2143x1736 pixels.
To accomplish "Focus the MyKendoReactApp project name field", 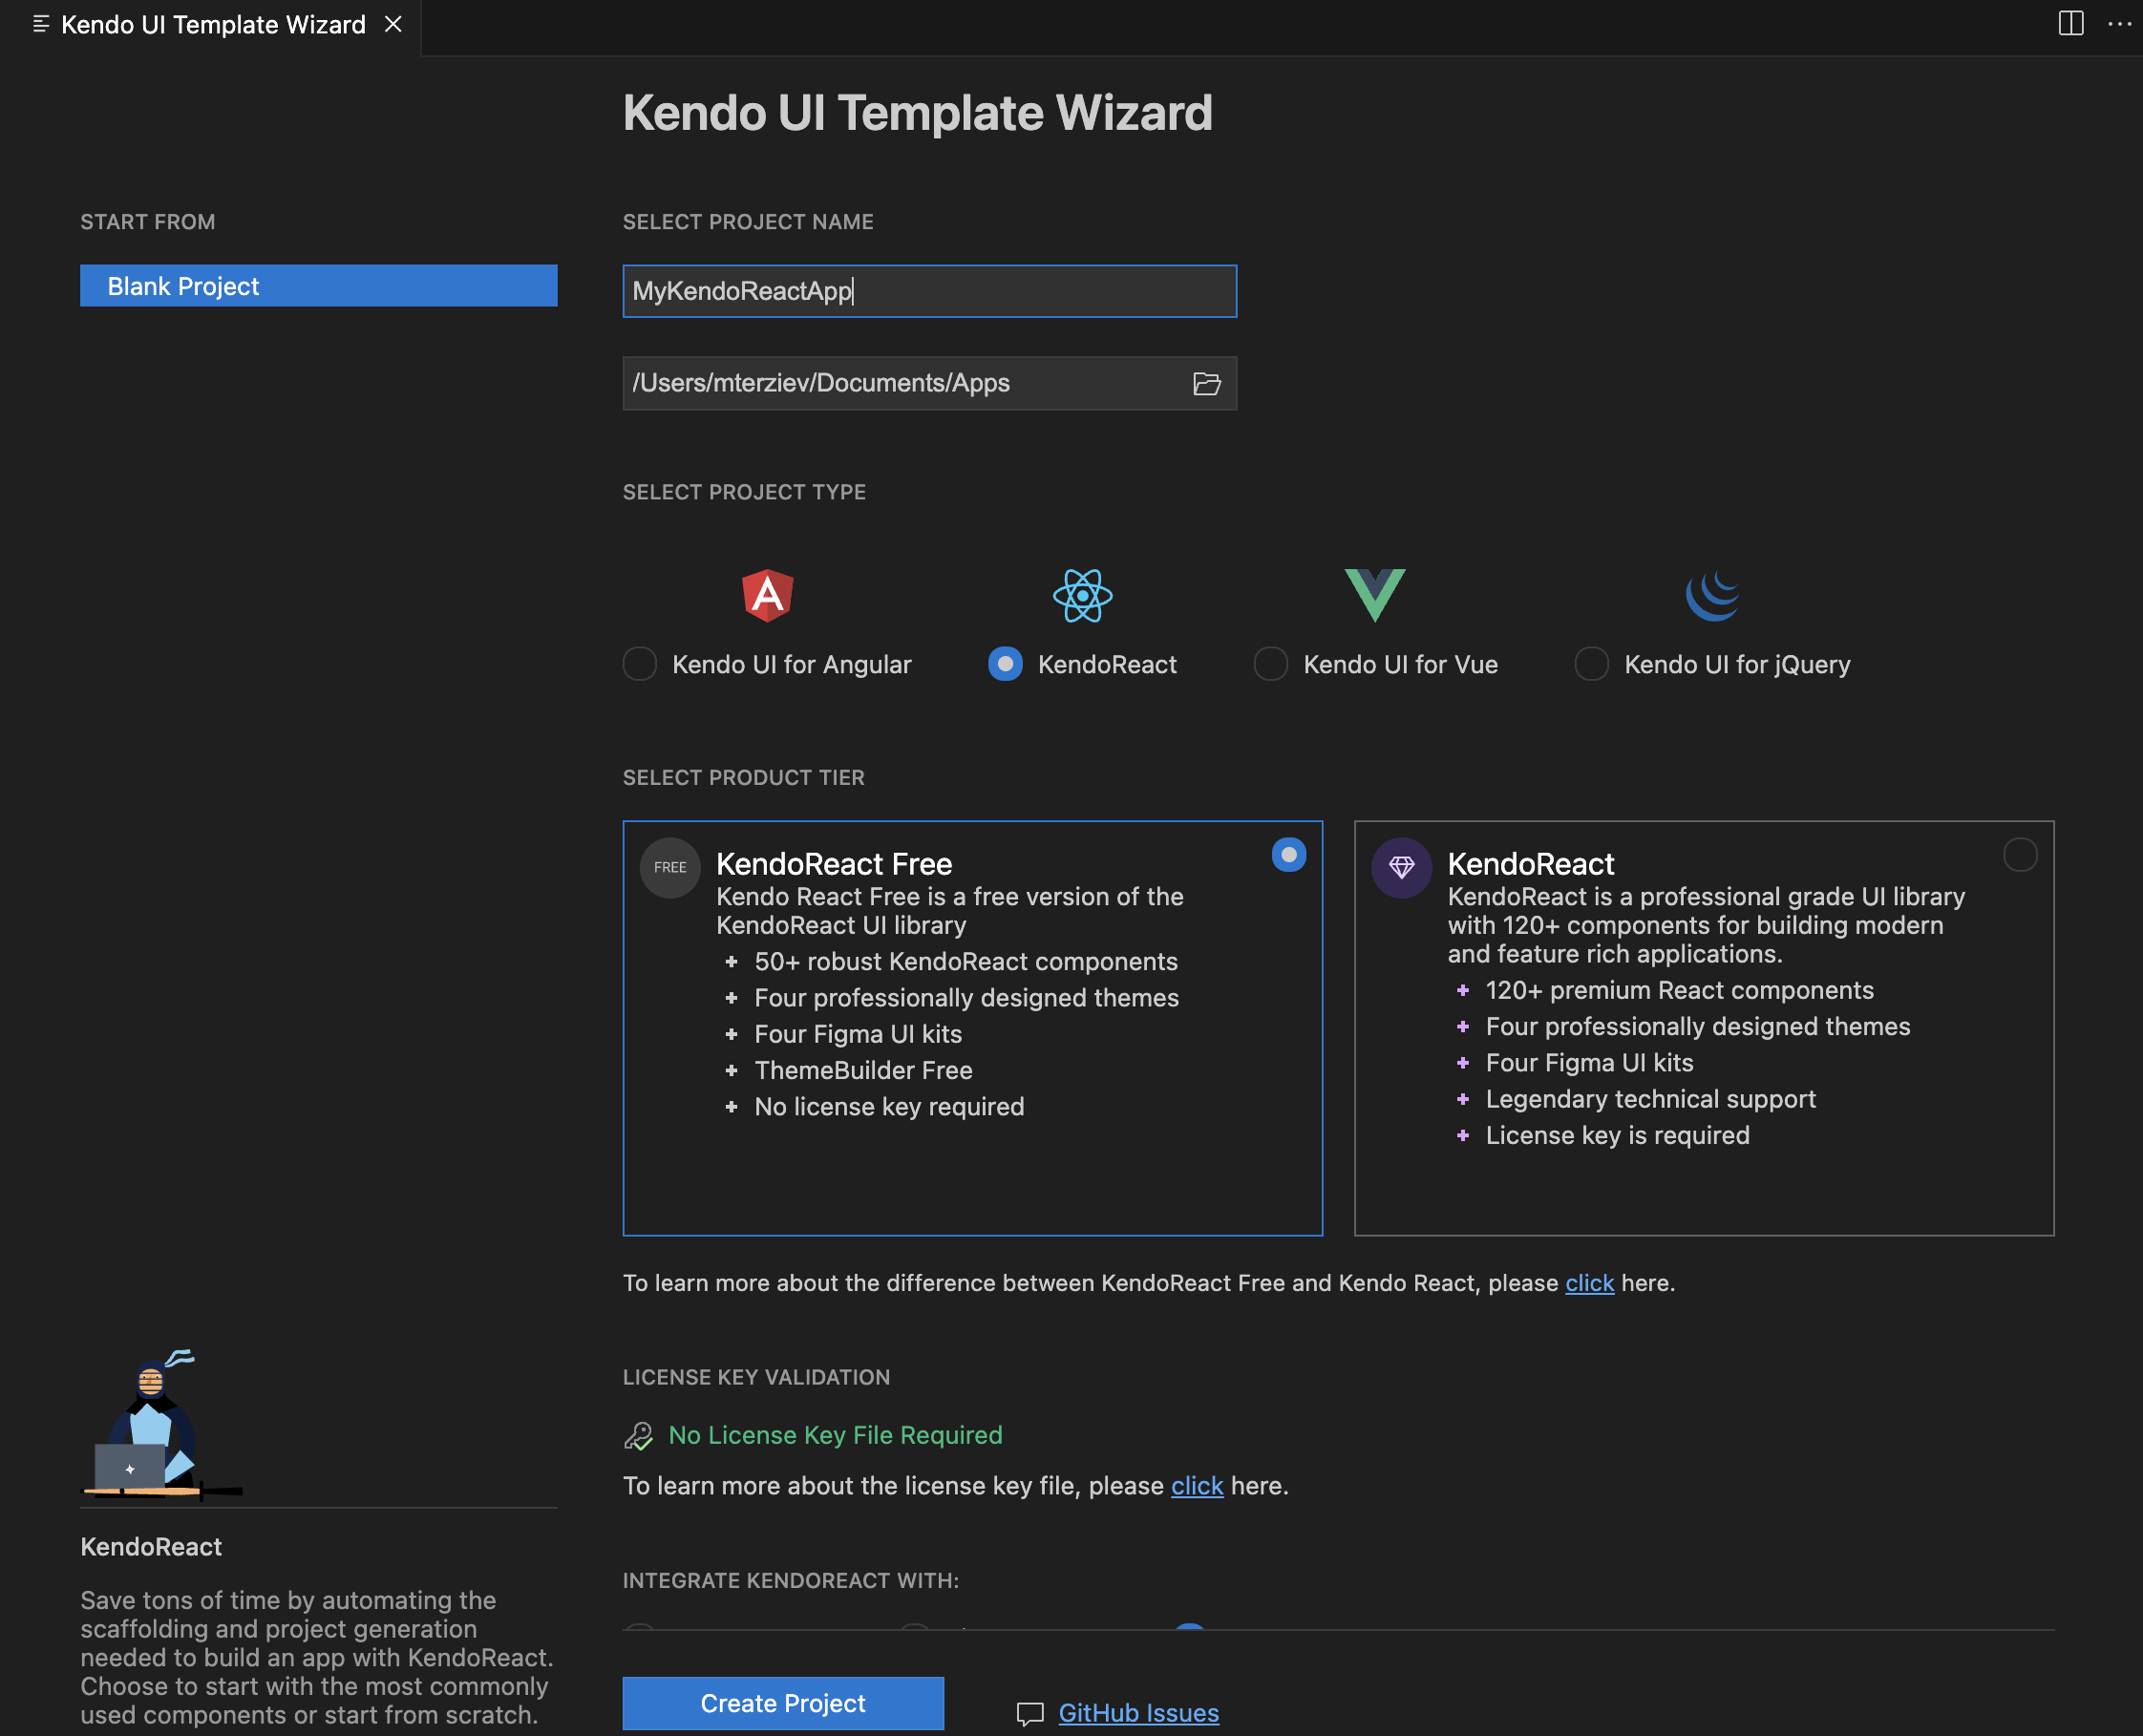I will pos(928,291).
